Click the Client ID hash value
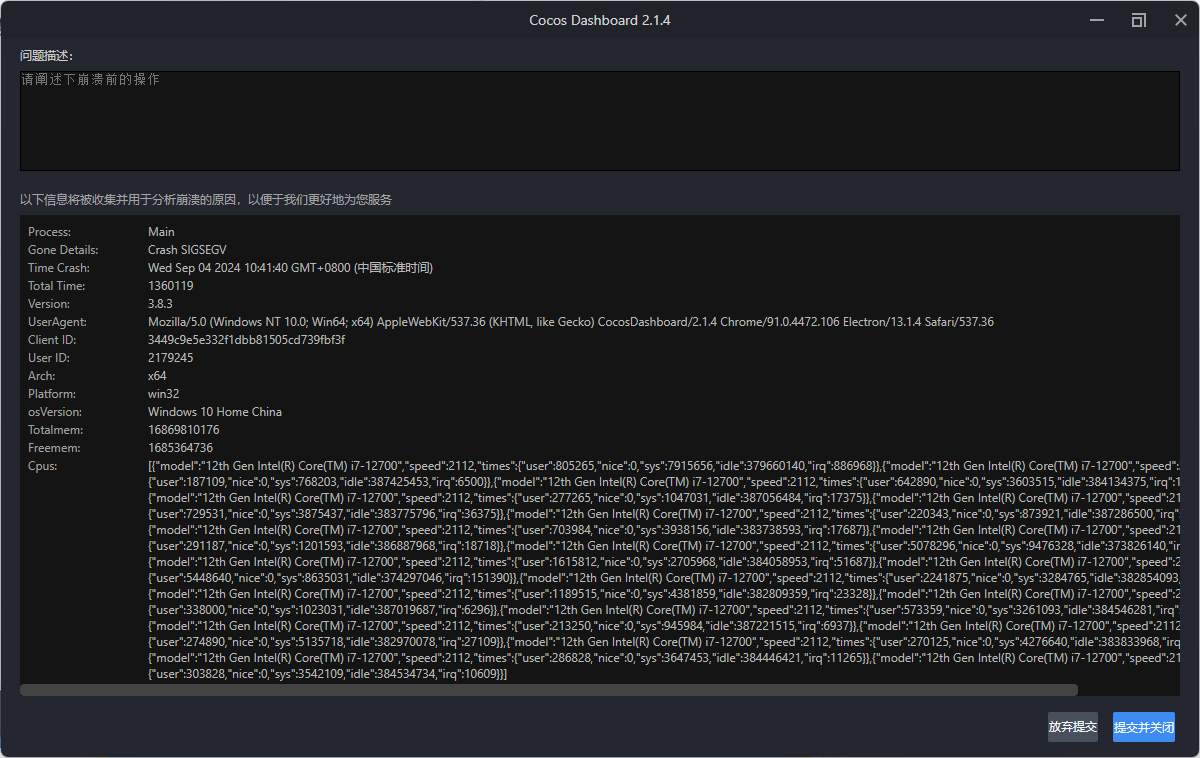1200x758 pixels. point(246,340)
